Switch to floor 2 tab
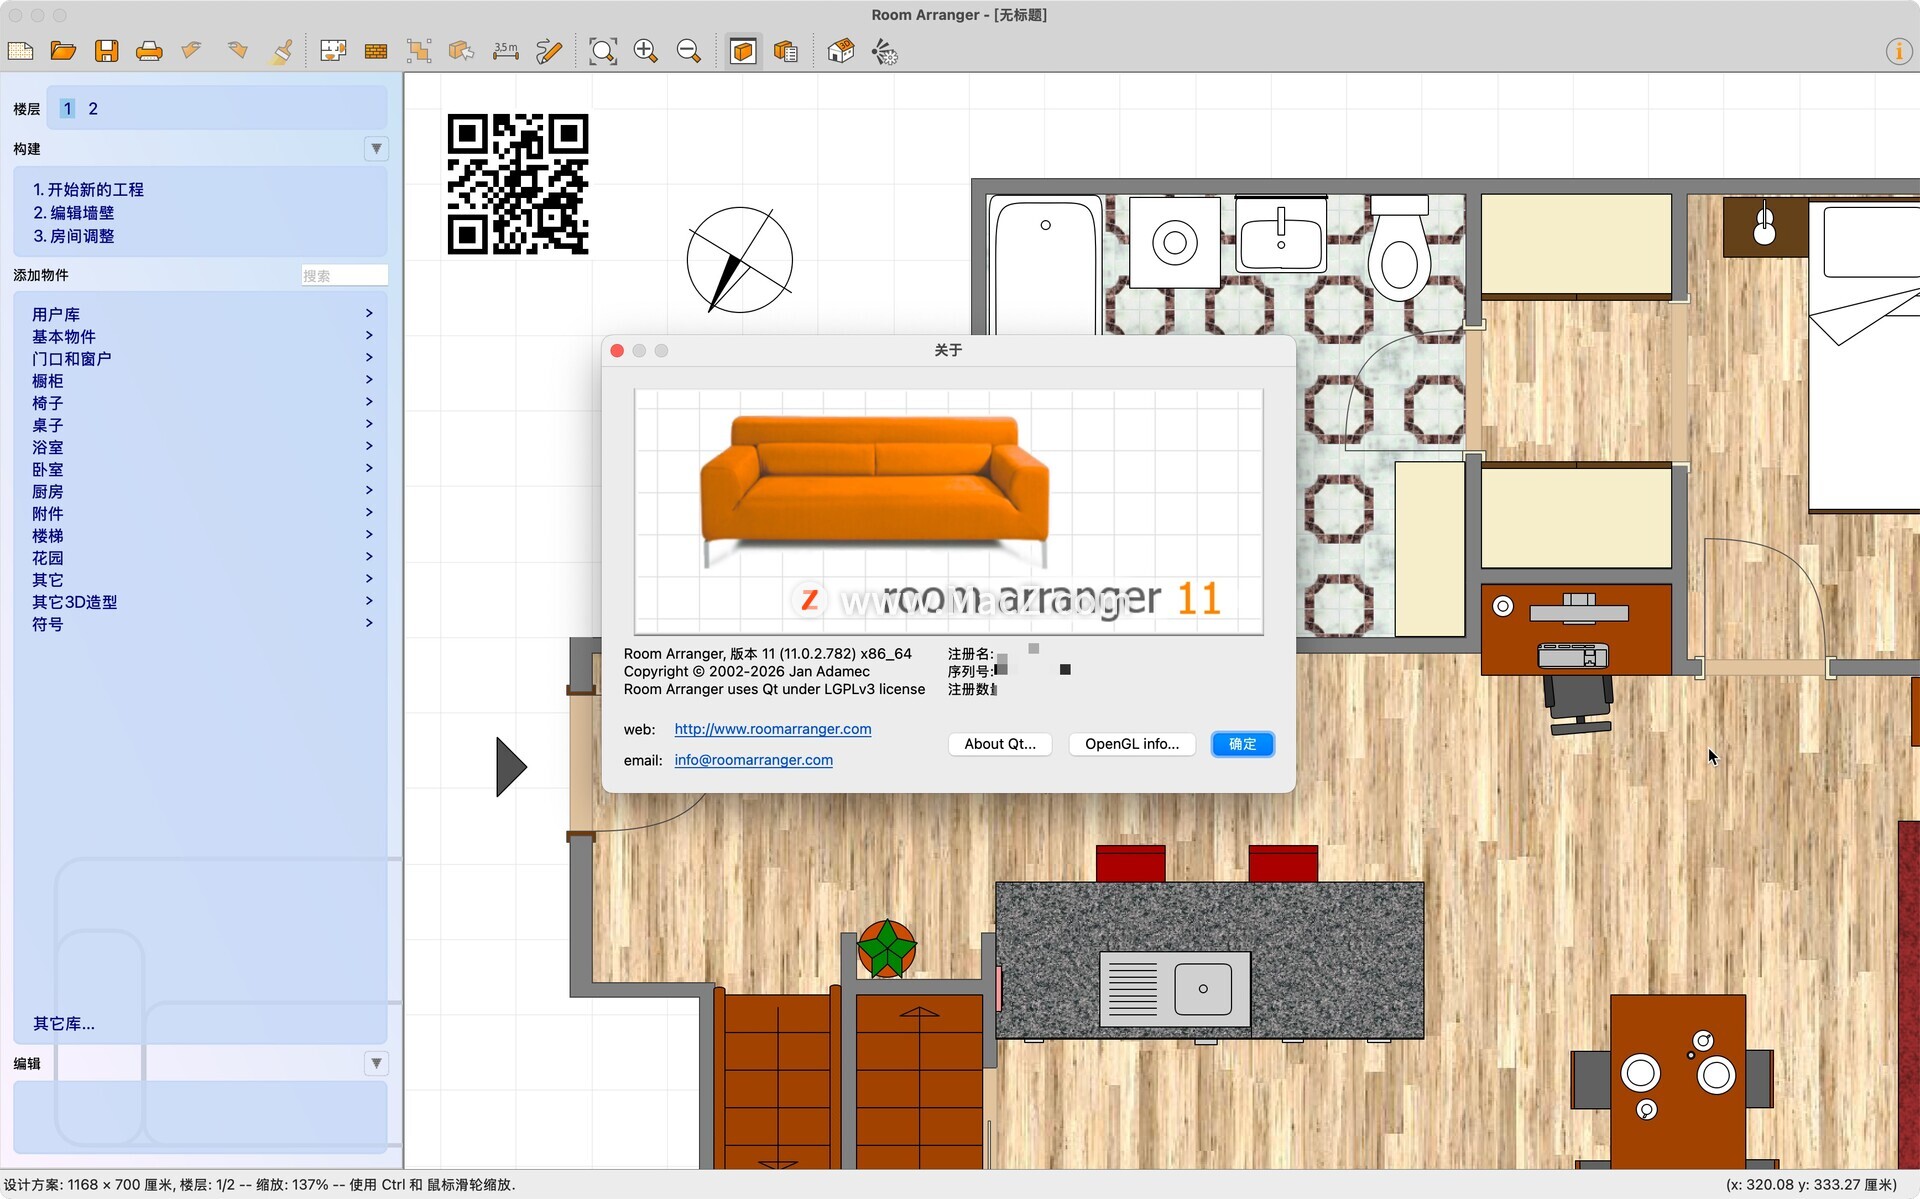This screenshot has height=1199, width=1920. [93, 108]
